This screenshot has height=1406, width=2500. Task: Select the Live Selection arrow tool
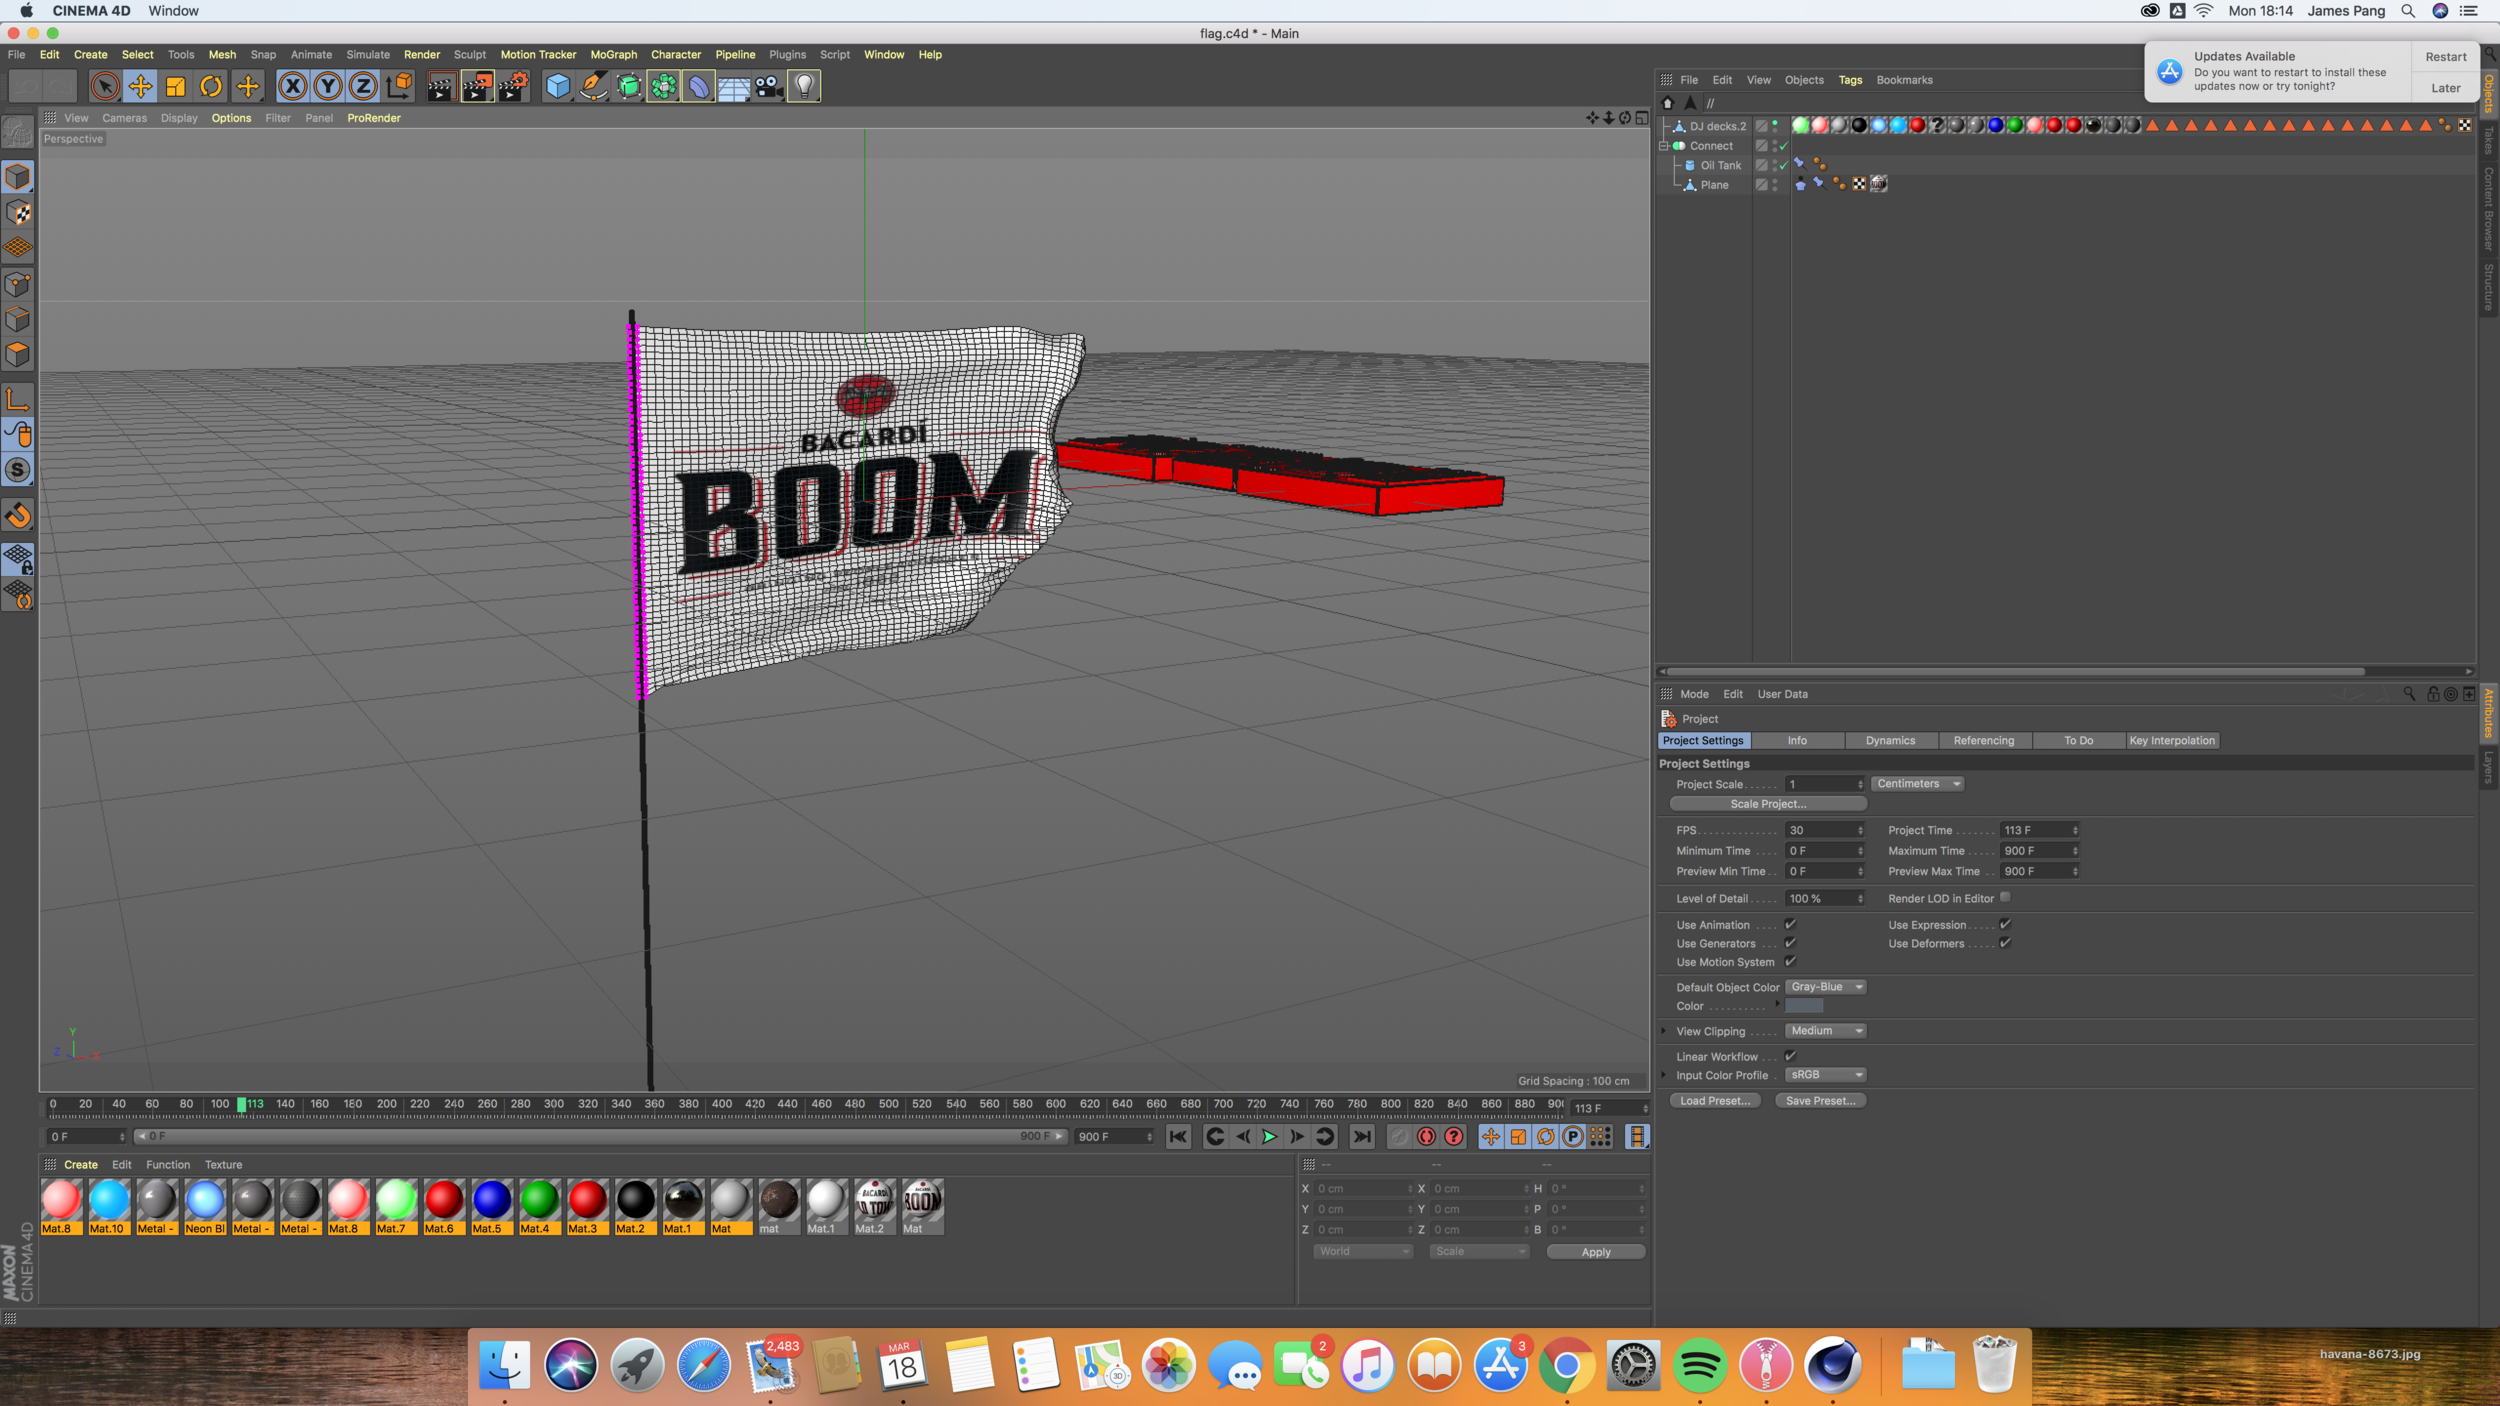coord(104,87)
